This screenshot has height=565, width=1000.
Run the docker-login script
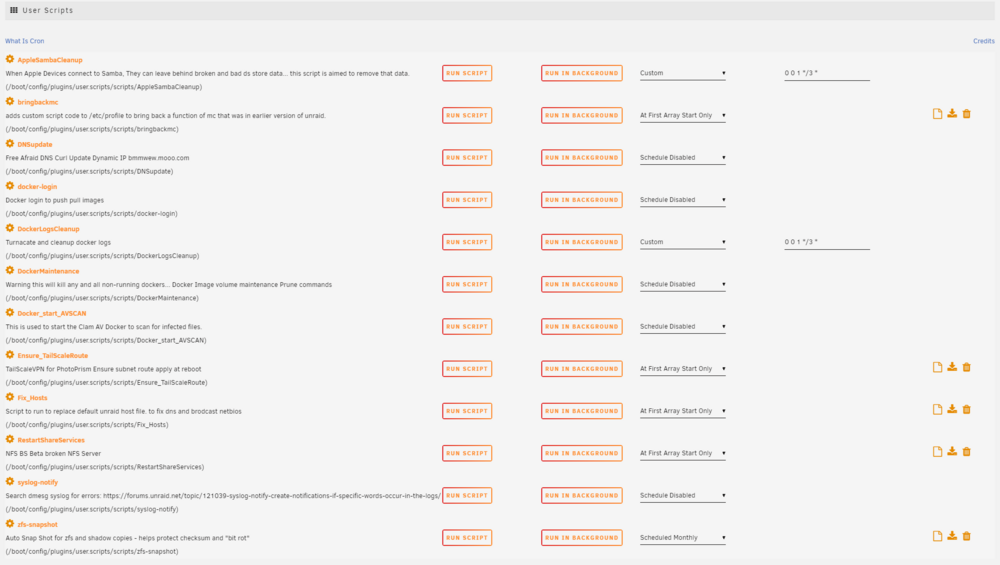[467, 200]
